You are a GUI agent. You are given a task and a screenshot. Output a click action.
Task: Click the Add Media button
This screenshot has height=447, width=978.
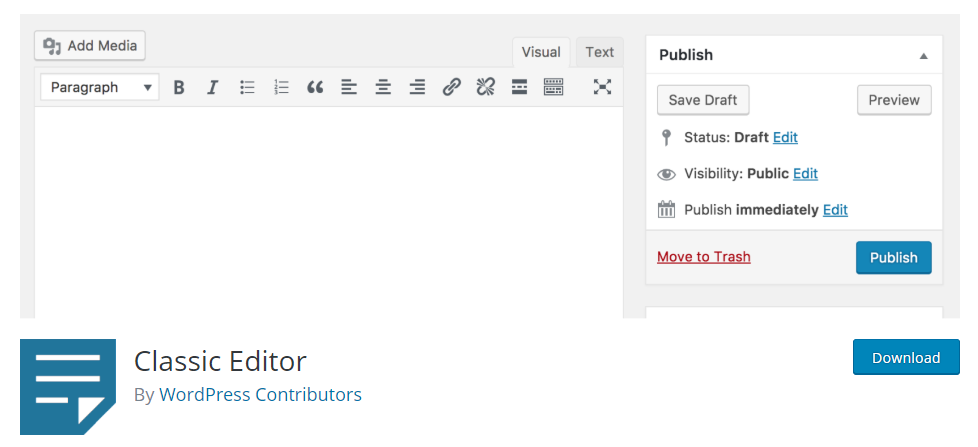click(91, 46)
